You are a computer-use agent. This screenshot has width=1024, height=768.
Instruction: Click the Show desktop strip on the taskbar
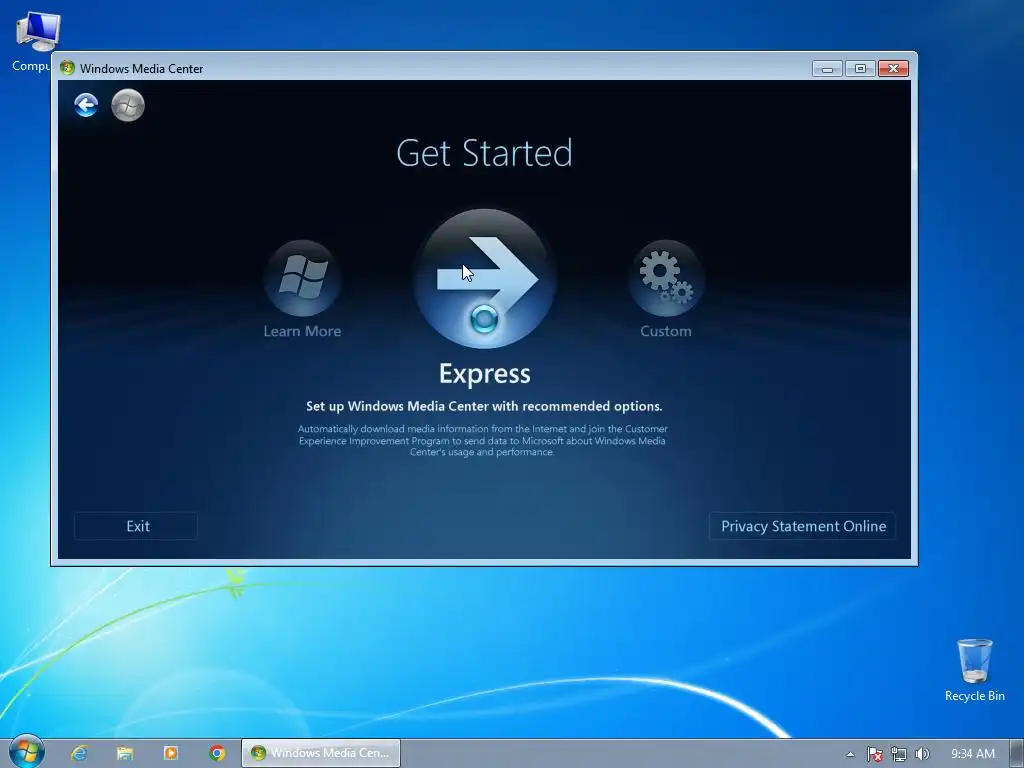[1017, 753]
